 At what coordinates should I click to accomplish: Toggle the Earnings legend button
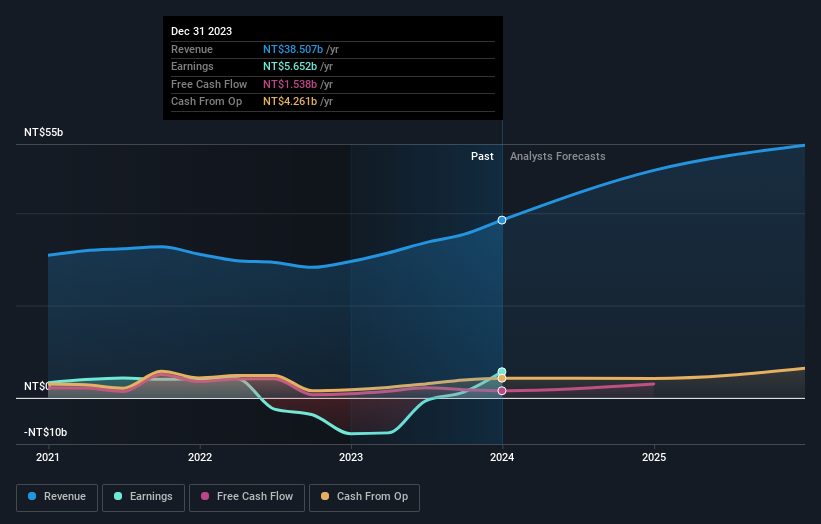(143, 497)
